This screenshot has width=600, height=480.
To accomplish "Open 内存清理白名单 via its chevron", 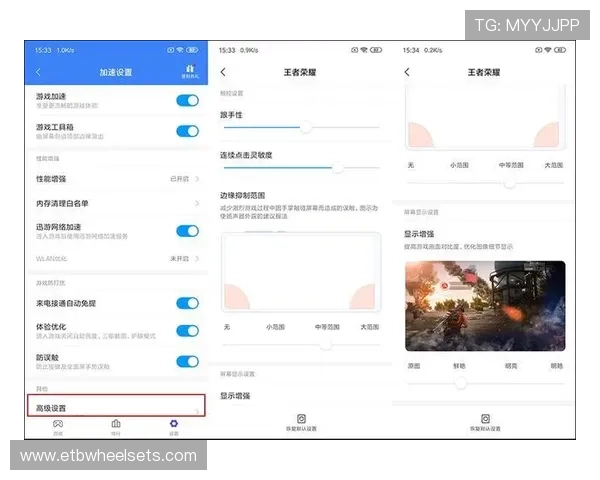I will pyautogui.click(x=197, y=203).
